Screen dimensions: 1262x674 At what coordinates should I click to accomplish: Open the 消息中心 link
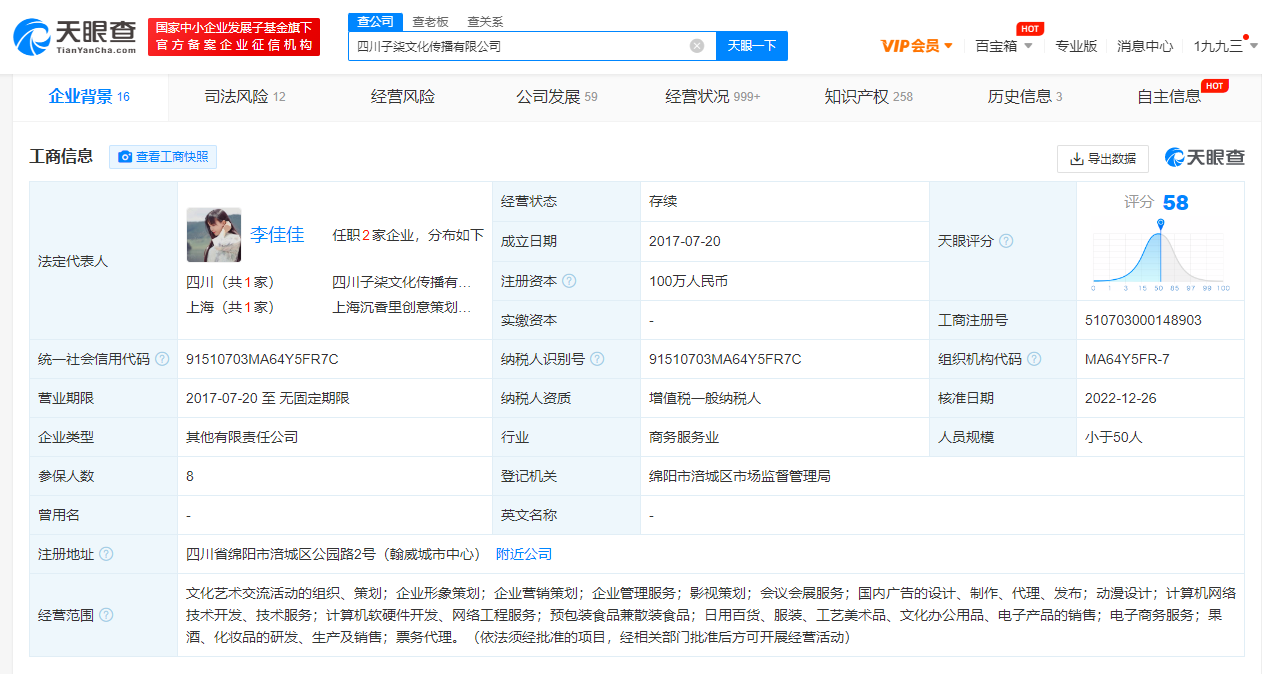coord(1145,46)
